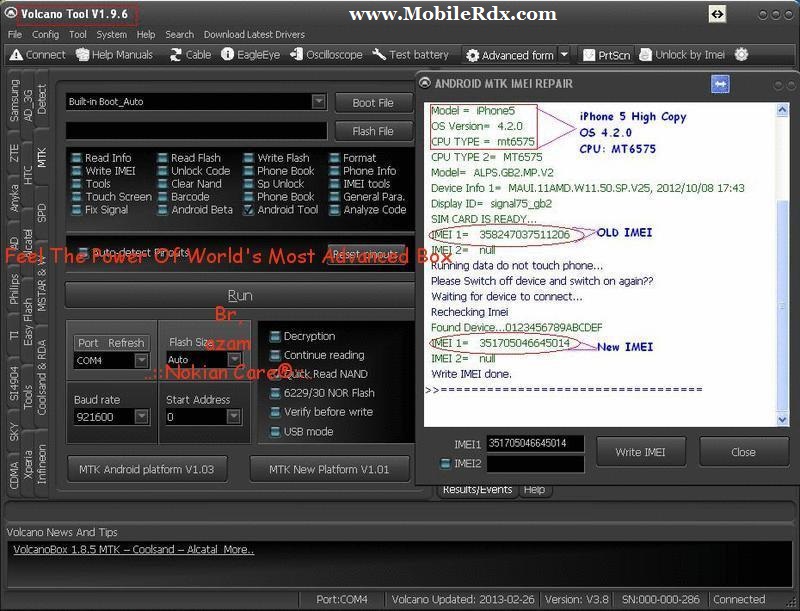800x611 pixels.
Task: Click the Cable toolbar icon
Action: 190,55
